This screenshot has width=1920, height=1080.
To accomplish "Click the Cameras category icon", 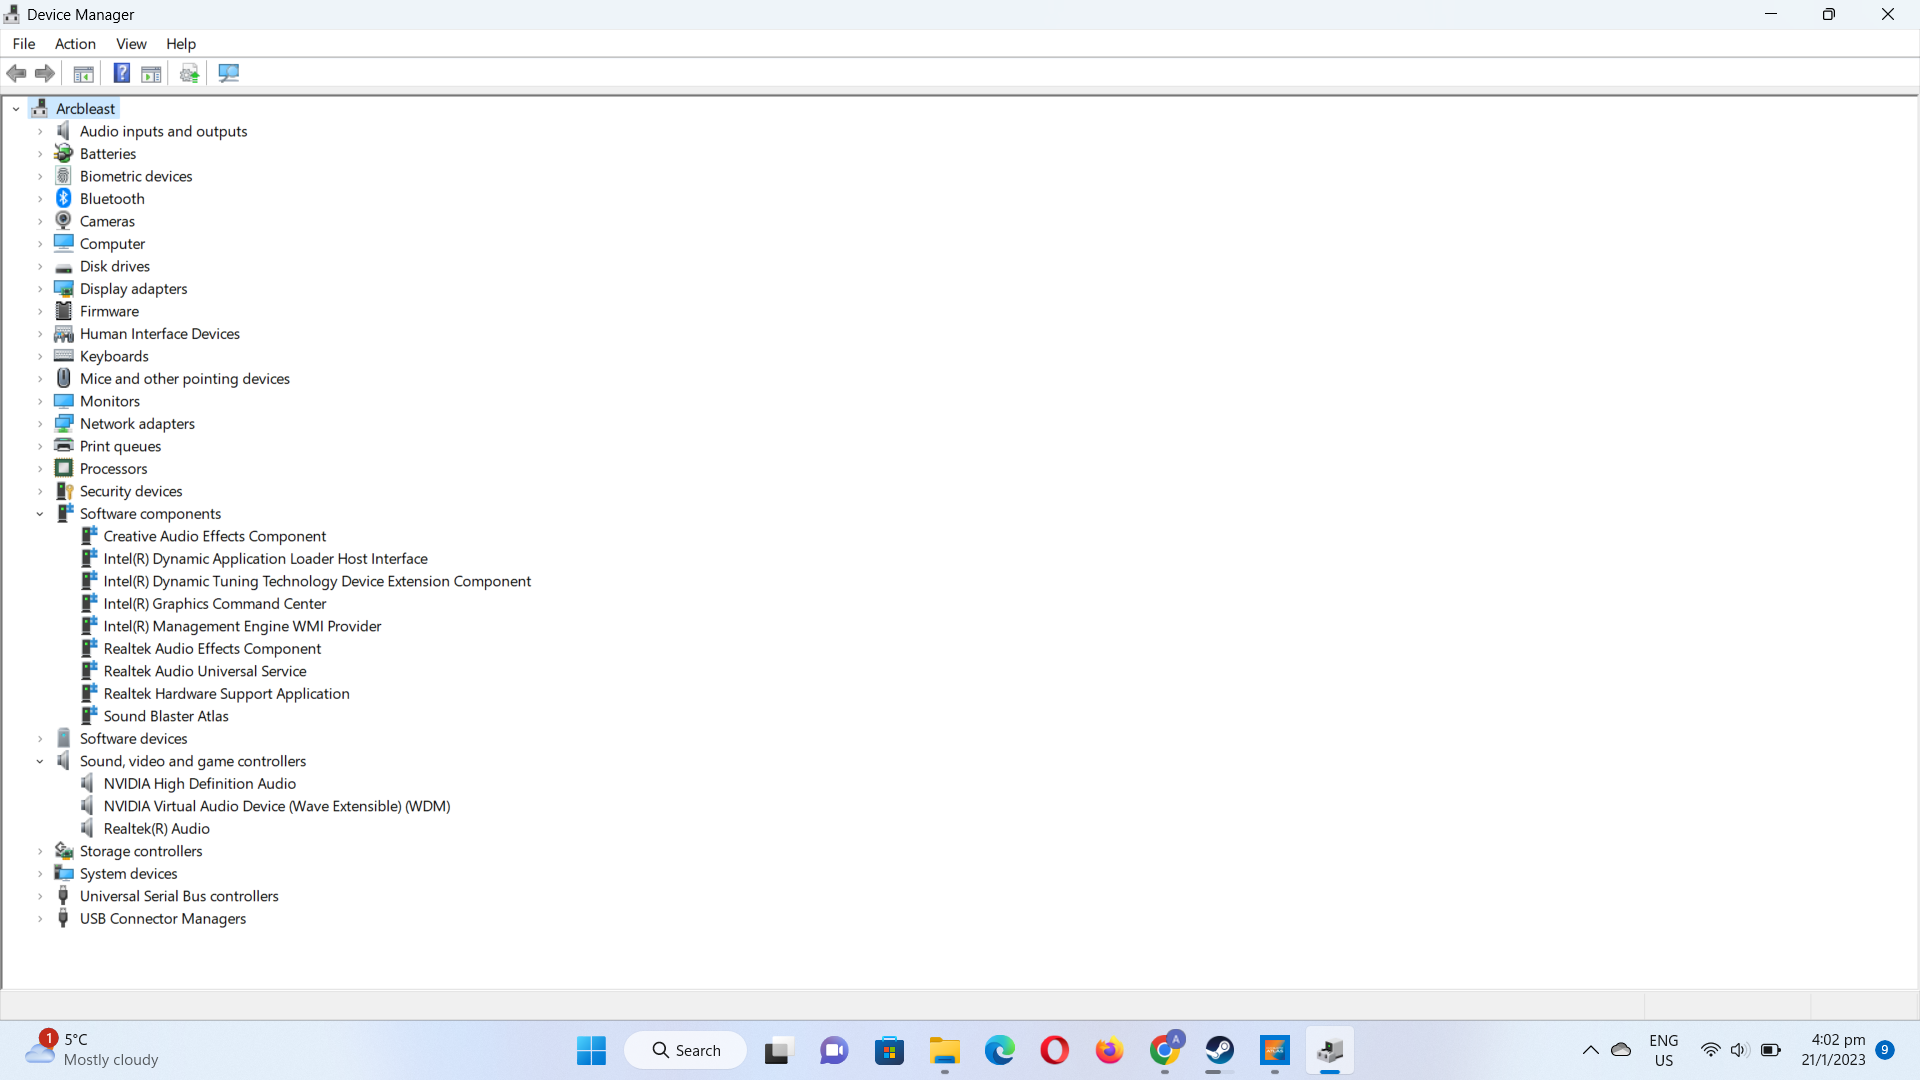I will tap(64, 221).
